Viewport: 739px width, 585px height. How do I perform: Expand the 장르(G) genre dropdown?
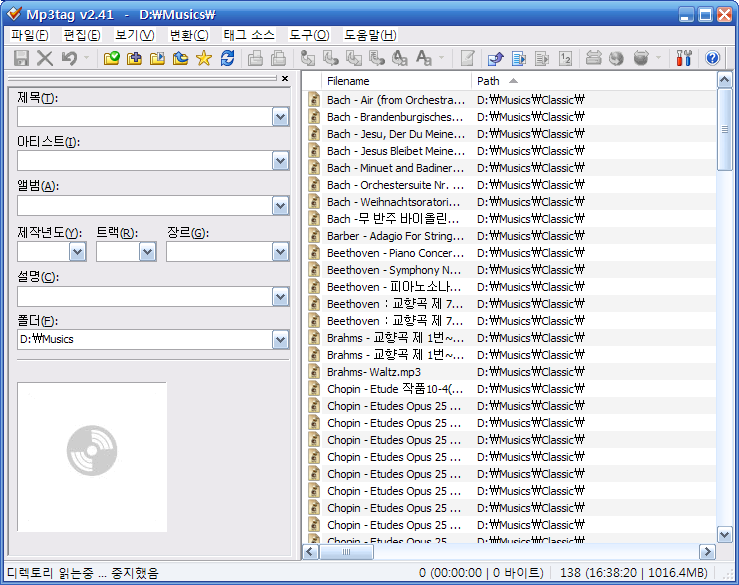point(280,252)
